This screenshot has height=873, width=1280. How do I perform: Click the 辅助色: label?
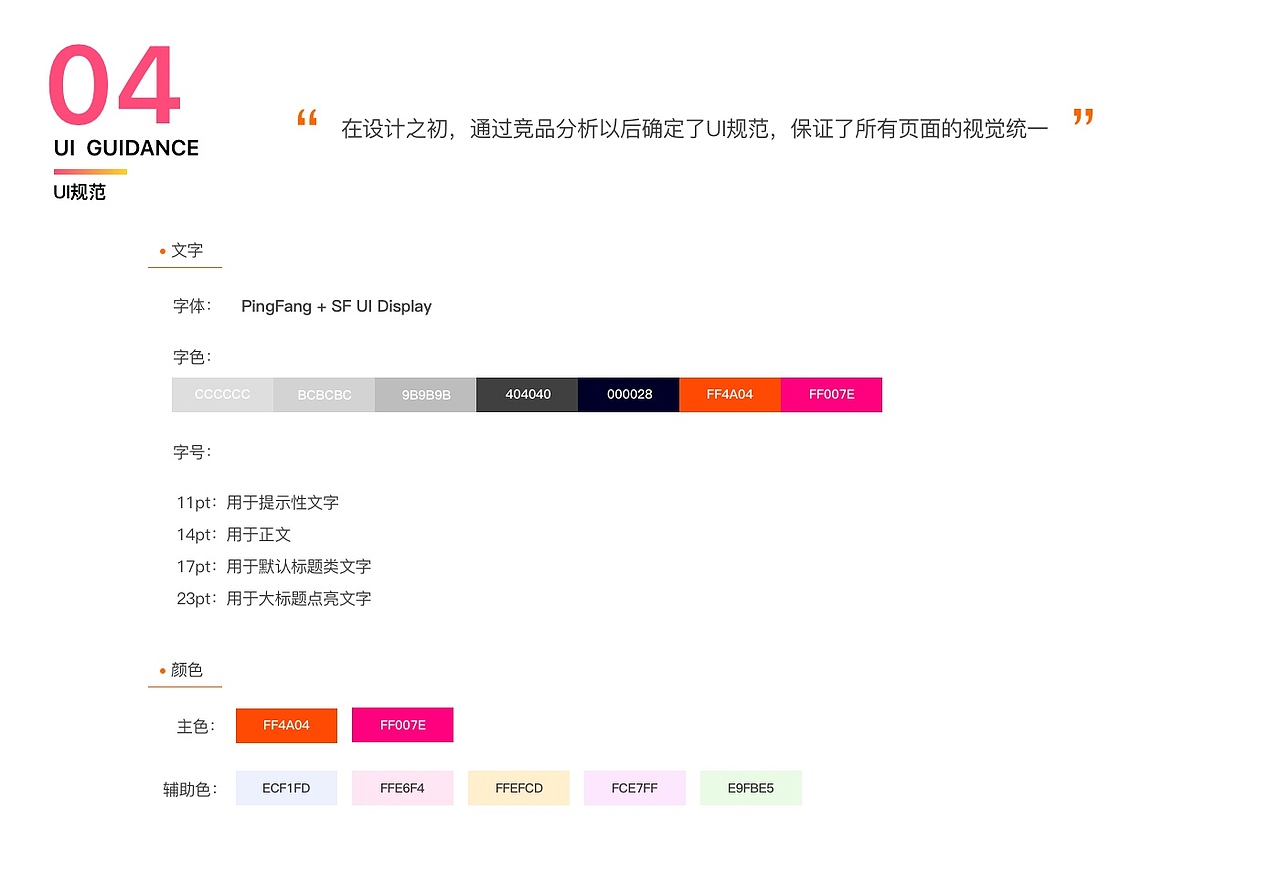190,789
